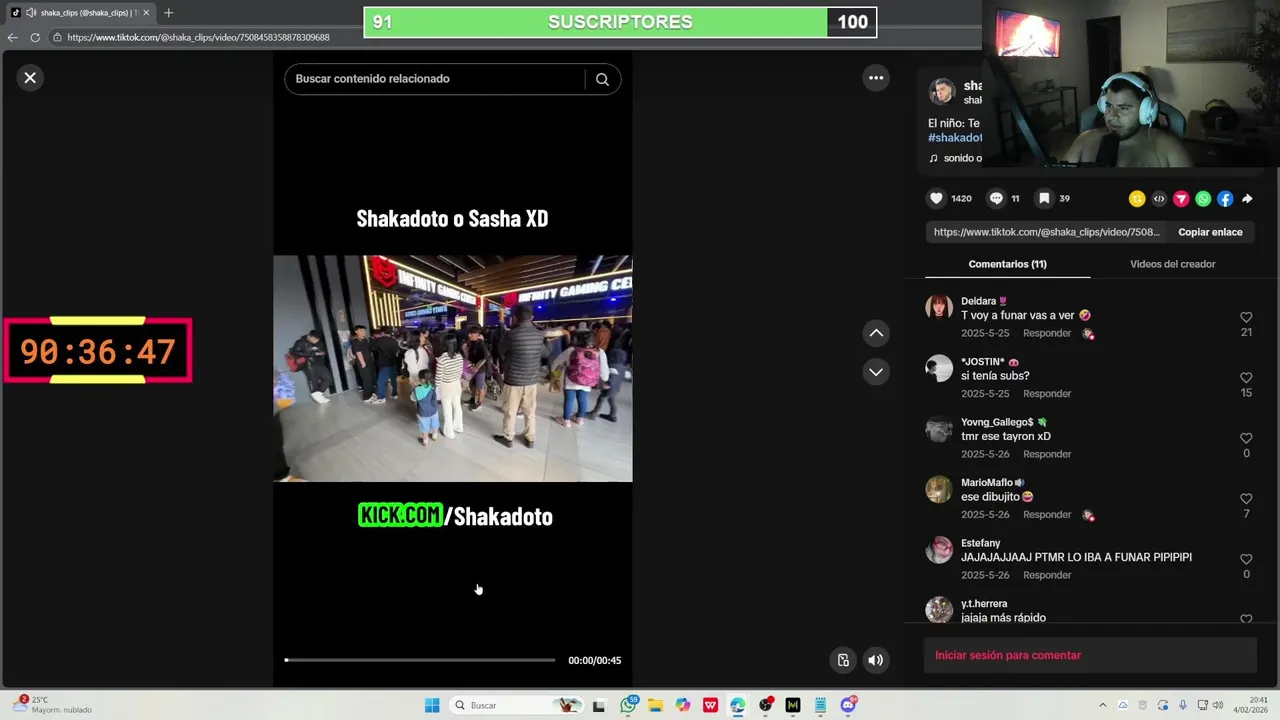1280x720 pixels.
Task: Like Deidara's comment
Action: [1246, 318]
